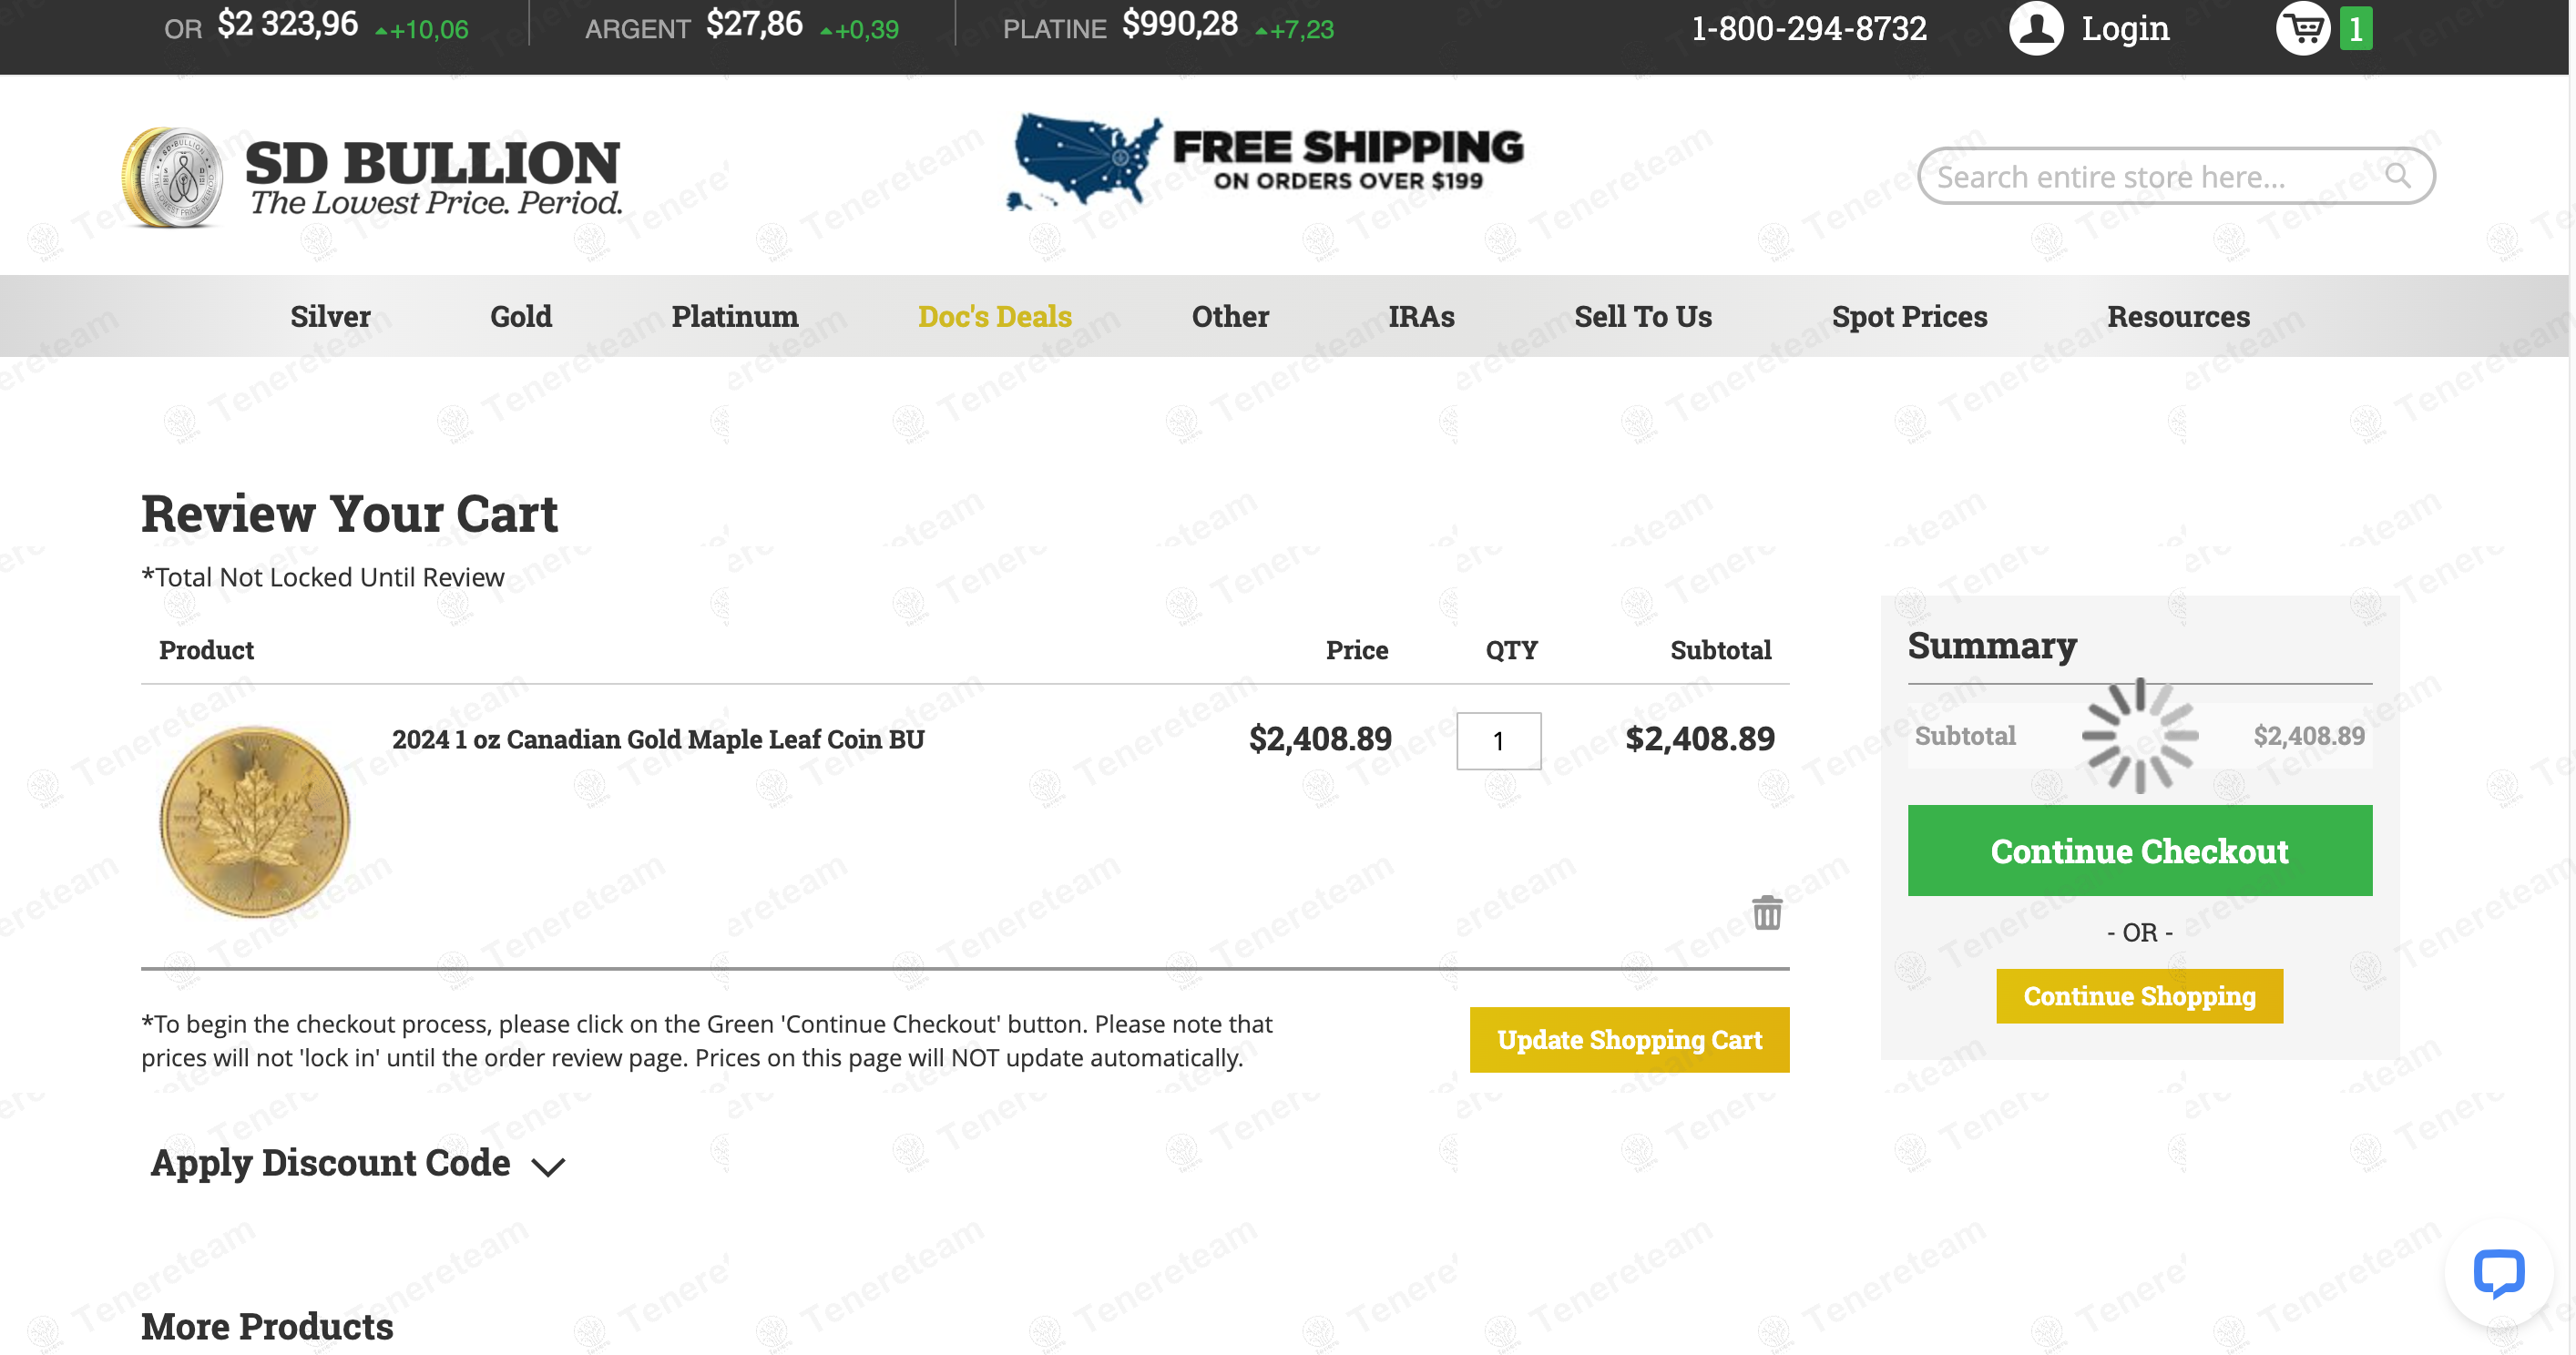Open the Spot Prices menu

tap(1909, 316)
